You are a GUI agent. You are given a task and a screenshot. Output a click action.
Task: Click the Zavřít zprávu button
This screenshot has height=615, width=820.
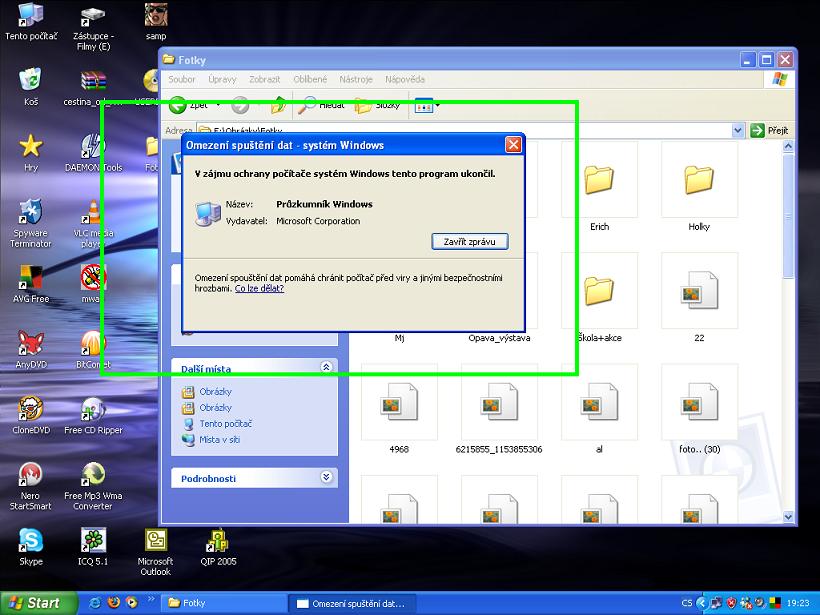(x=470, y=242)
